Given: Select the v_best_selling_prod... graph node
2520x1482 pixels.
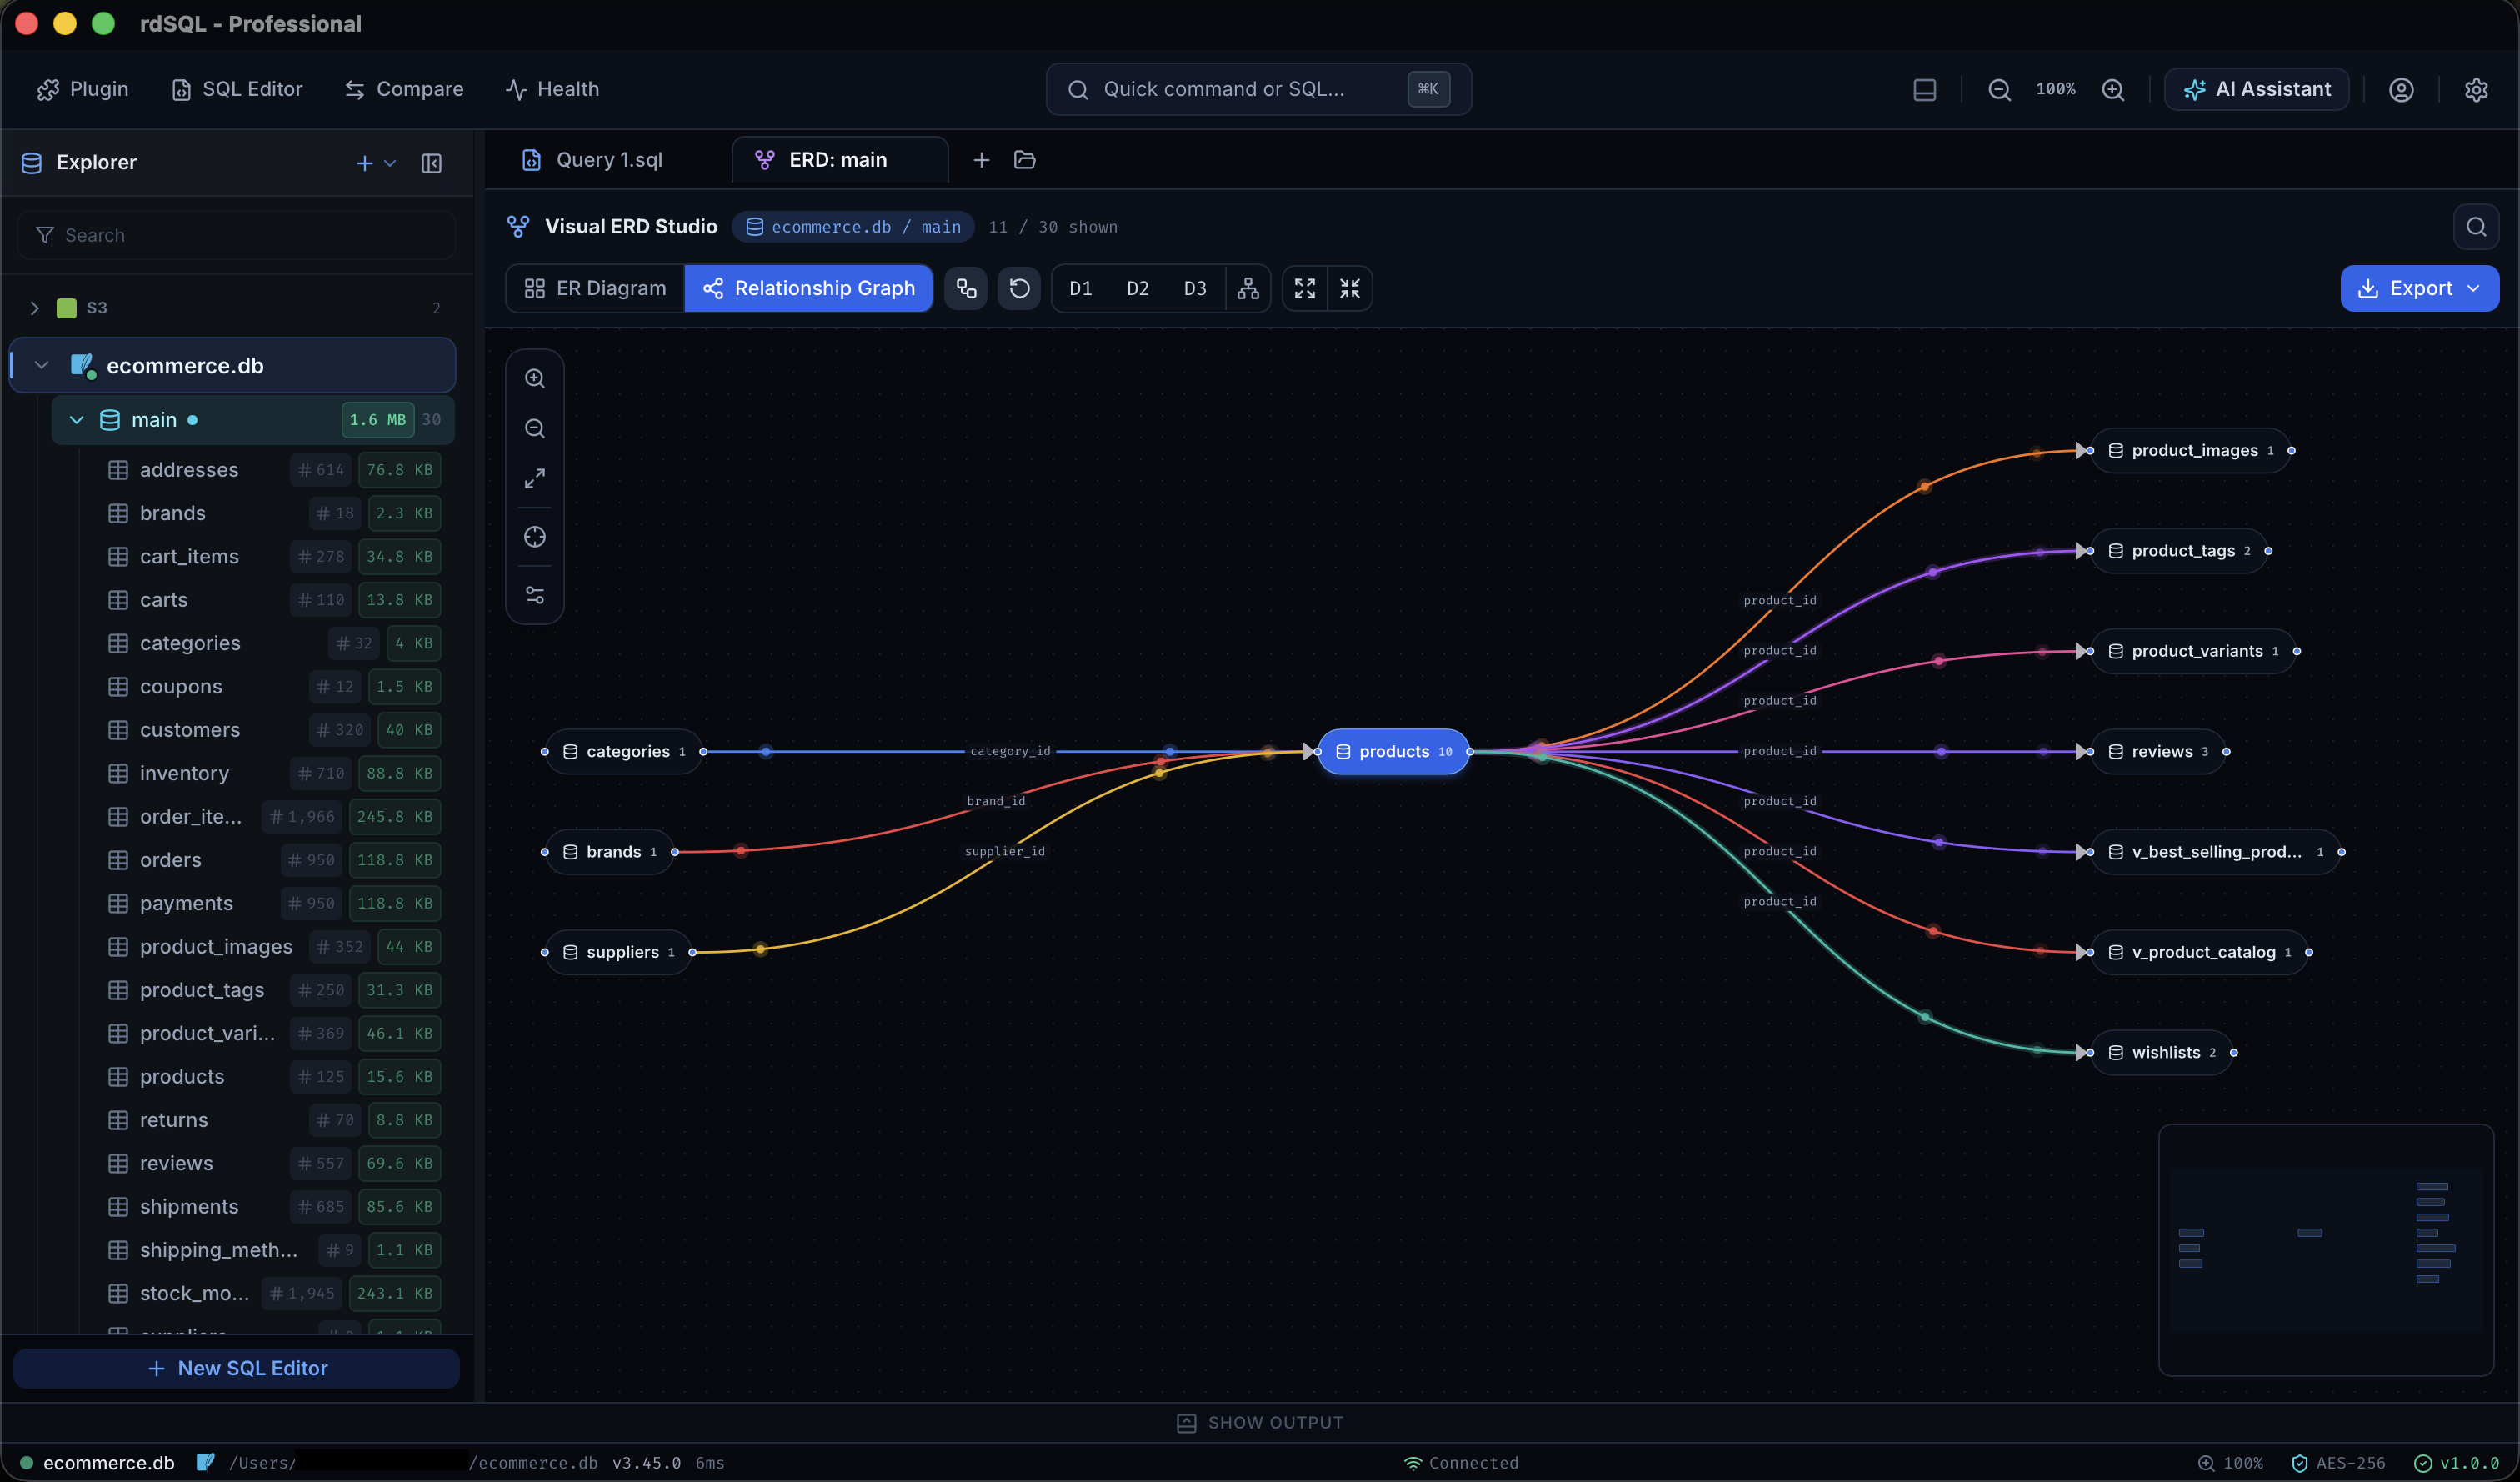Looking at the screenshot, I should coord(2215,852).
